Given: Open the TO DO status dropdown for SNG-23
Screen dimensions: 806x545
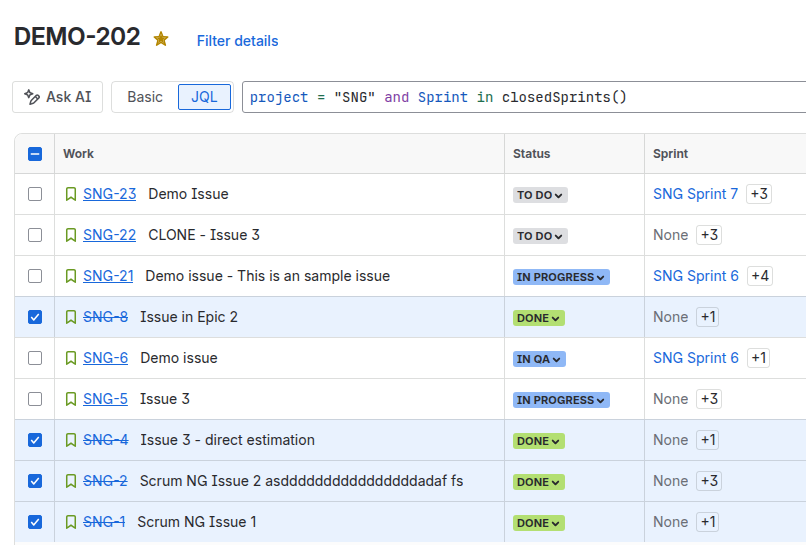Looking at the screenshot, I should [x=540, y=195].
